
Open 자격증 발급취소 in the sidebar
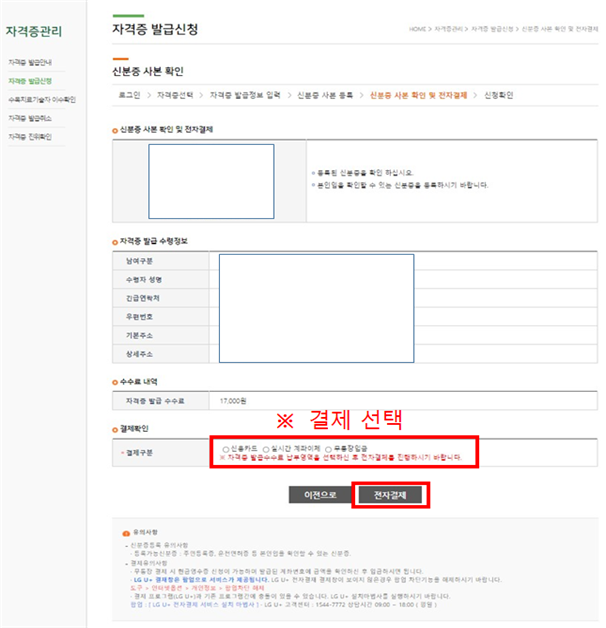coord(30,118)
